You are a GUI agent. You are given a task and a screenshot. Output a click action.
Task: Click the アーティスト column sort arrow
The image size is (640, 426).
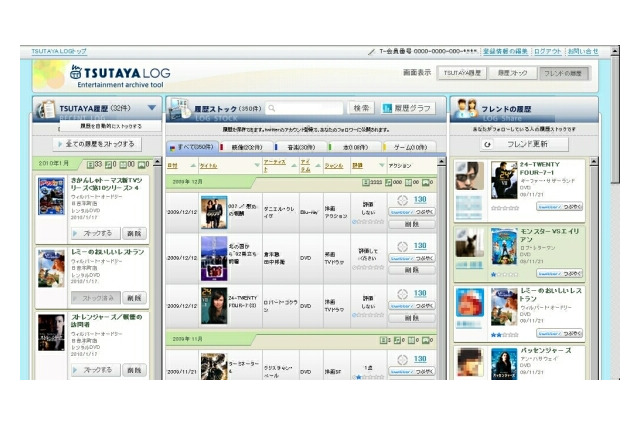[x=293, y=165]
